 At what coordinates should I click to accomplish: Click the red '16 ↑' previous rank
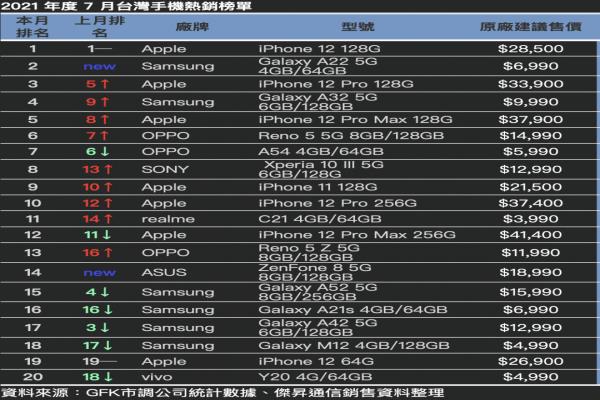click(98, 253)
